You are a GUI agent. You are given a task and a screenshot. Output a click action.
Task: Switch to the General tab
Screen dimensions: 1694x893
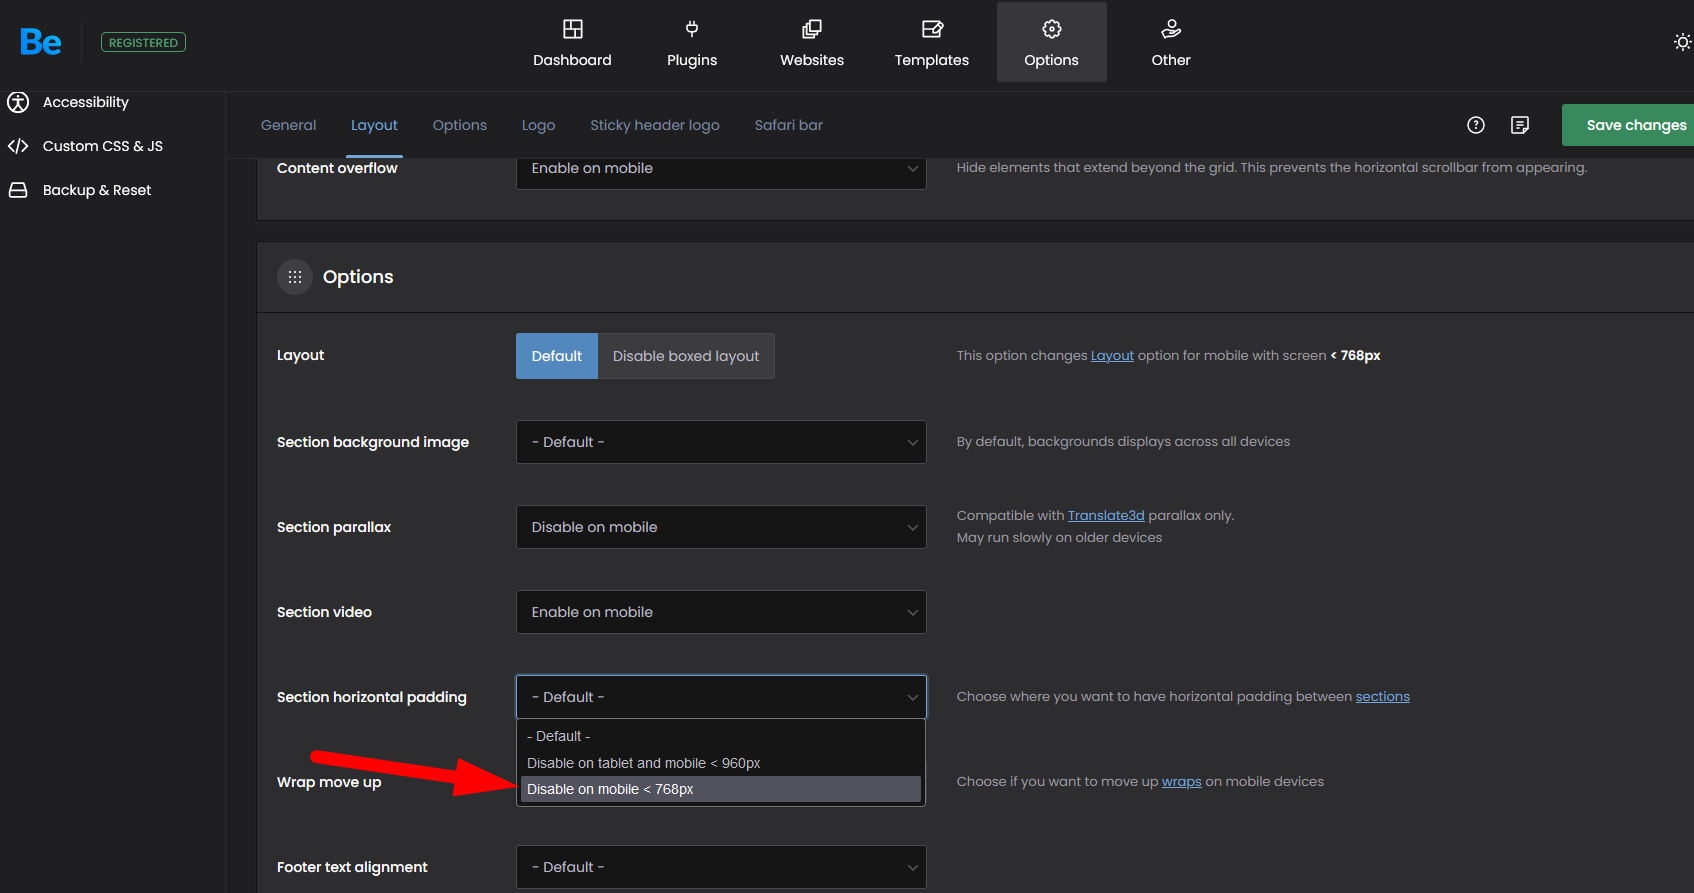pyautogui.click(x=288, y=125)
